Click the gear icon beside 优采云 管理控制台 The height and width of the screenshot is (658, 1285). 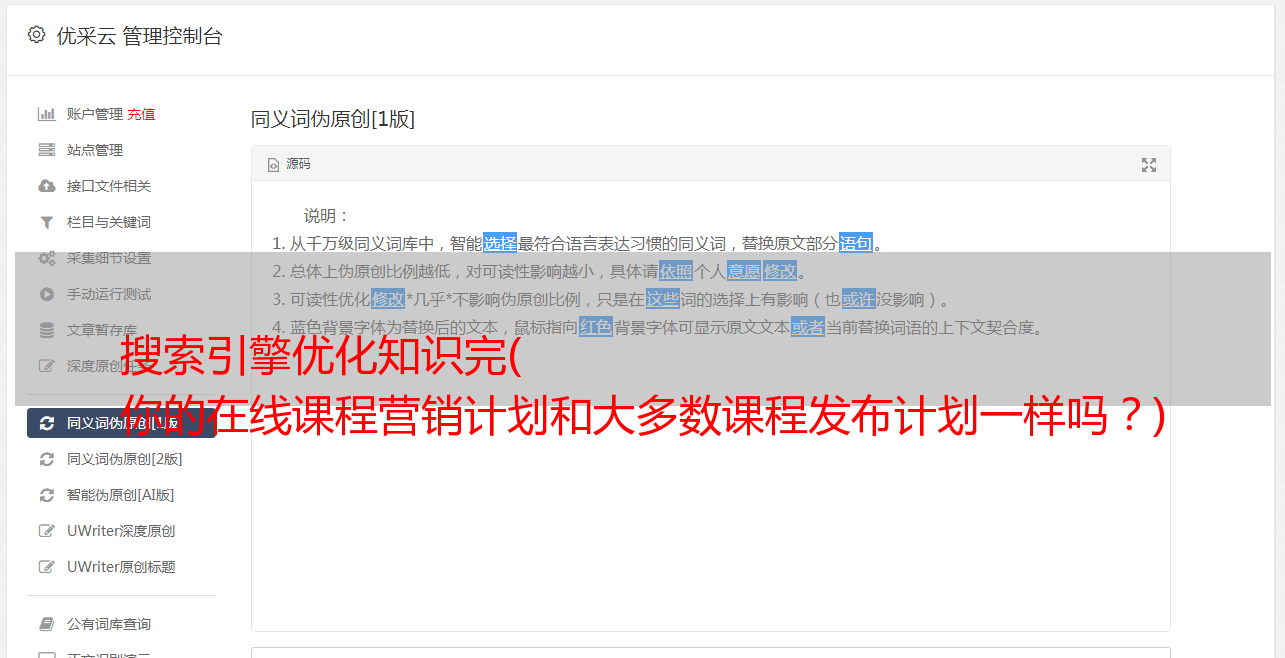click(37, 35)
